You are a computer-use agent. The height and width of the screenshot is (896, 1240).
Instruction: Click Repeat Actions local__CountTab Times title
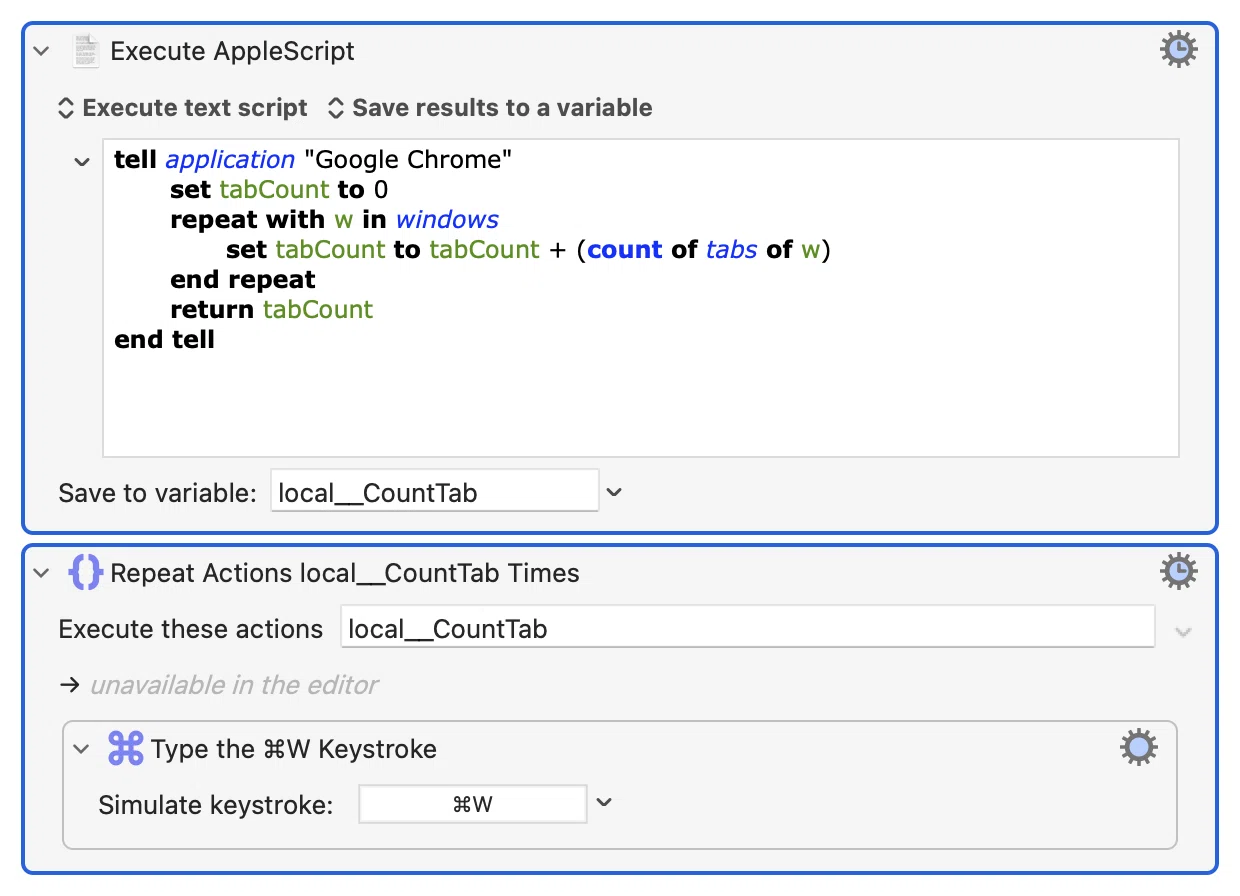pyautogui.click(x=345, y=573)
